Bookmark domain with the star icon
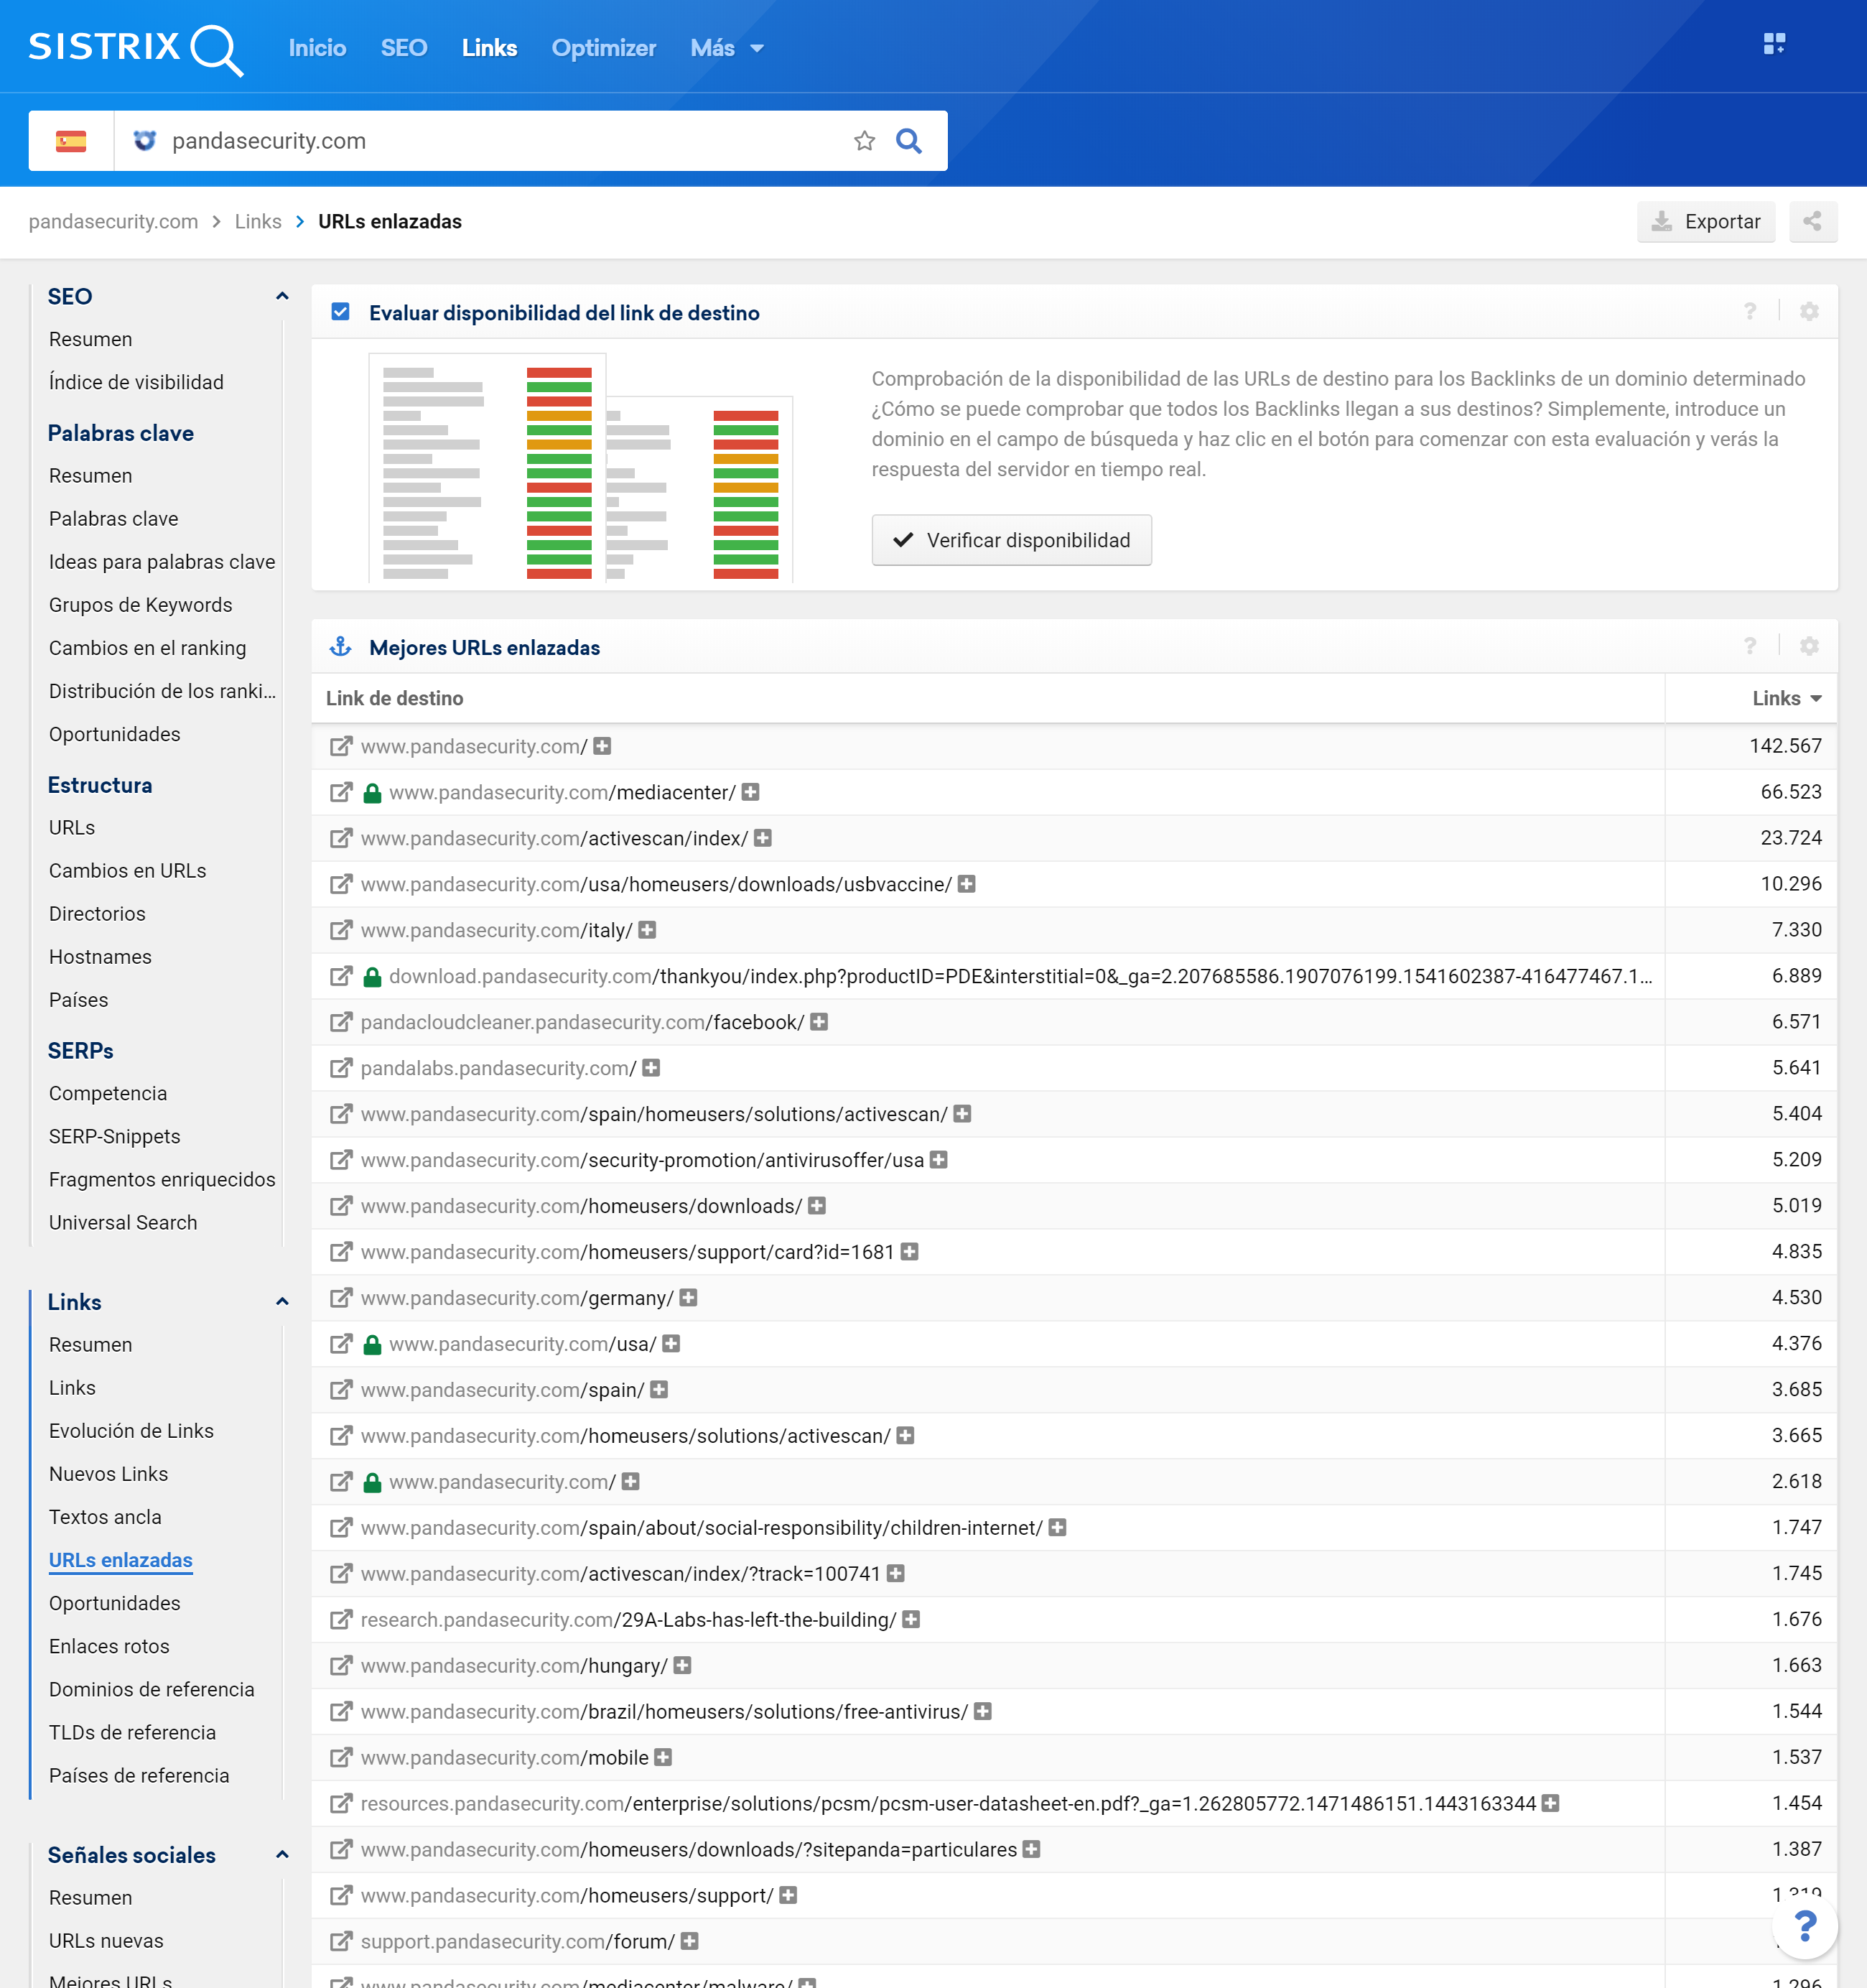Screen dimensions: 1867x1988 (x=864, y=141)
